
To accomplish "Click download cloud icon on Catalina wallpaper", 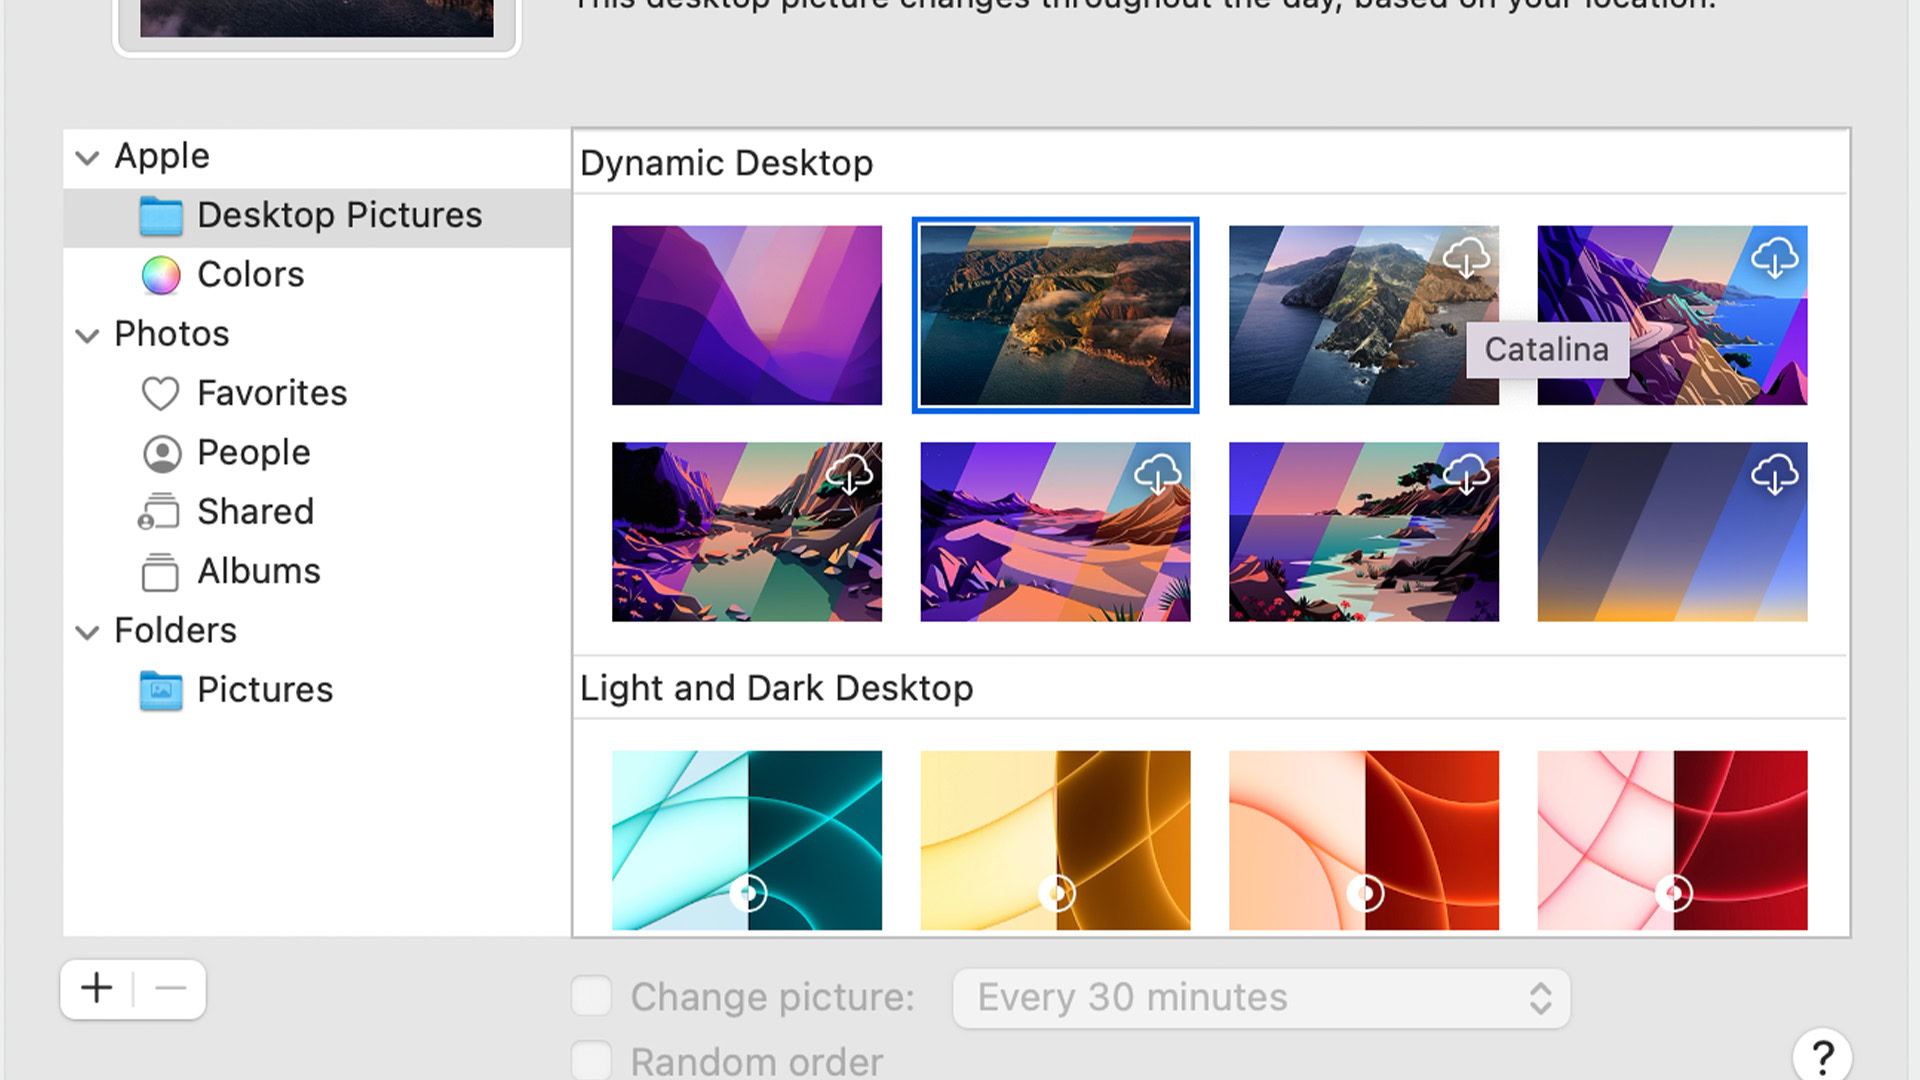I will click(x=1465, y=258).
